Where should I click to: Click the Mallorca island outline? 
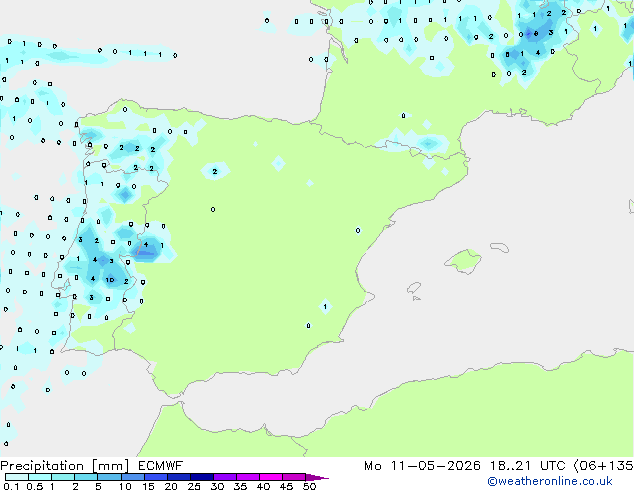(463, 261)
